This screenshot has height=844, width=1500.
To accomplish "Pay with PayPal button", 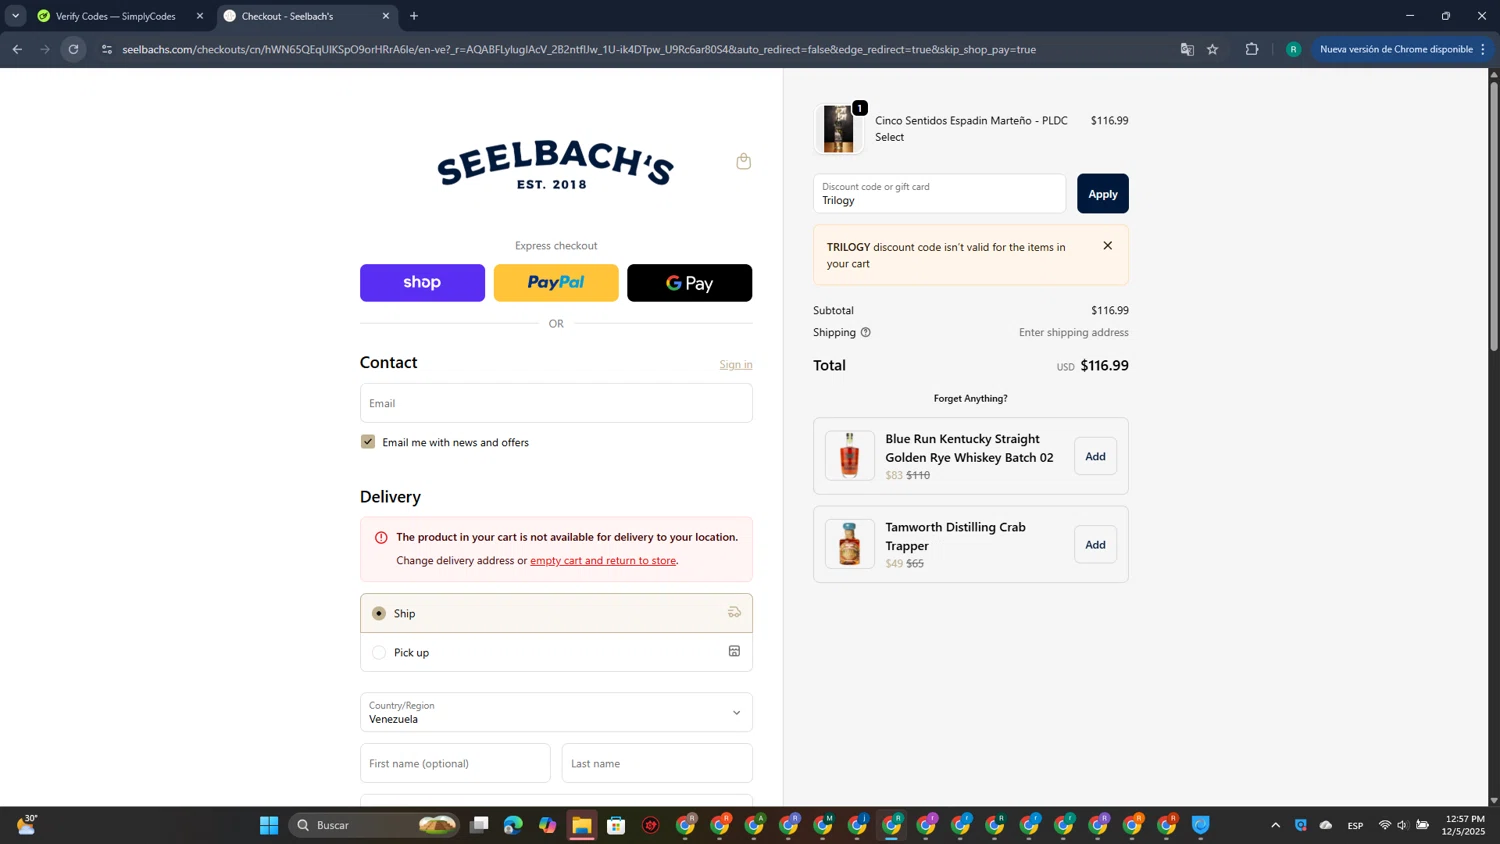I will tap(556, 283).
